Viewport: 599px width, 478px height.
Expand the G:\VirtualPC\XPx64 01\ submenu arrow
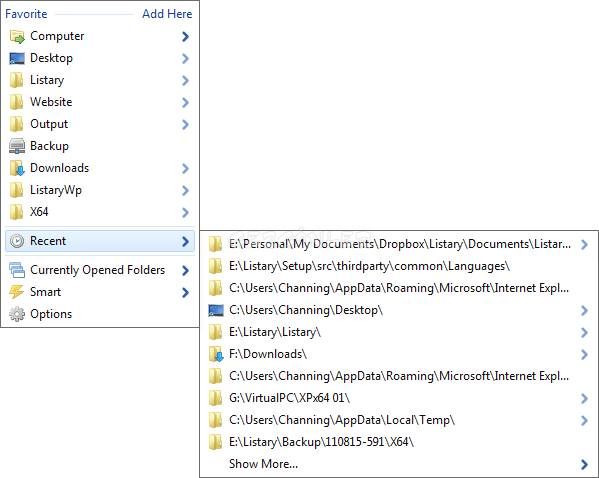tap(584, 399)
